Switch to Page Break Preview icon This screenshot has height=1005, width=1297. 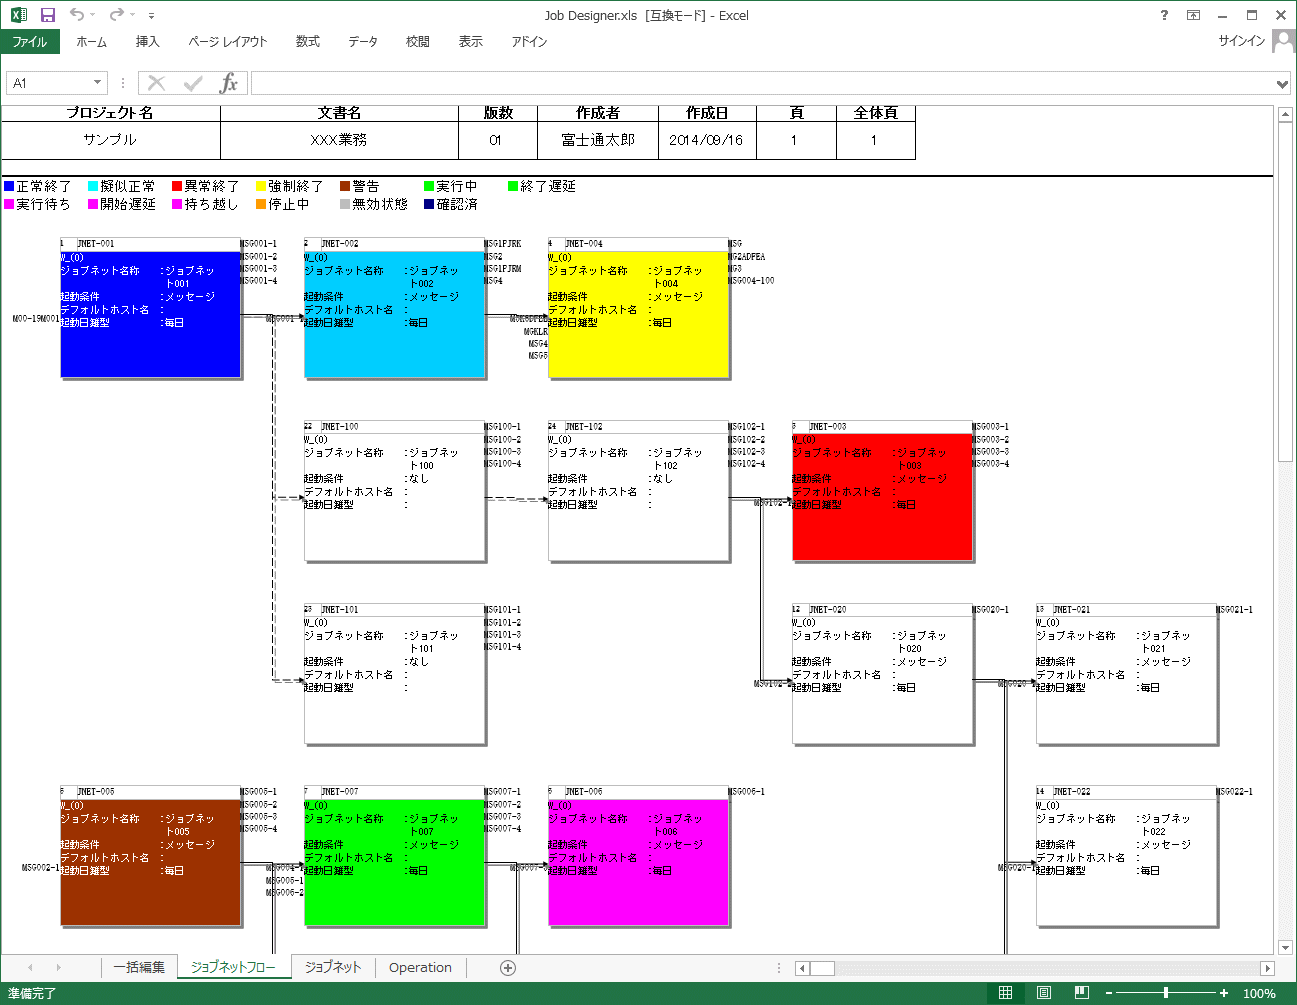tap(1081, 993)
